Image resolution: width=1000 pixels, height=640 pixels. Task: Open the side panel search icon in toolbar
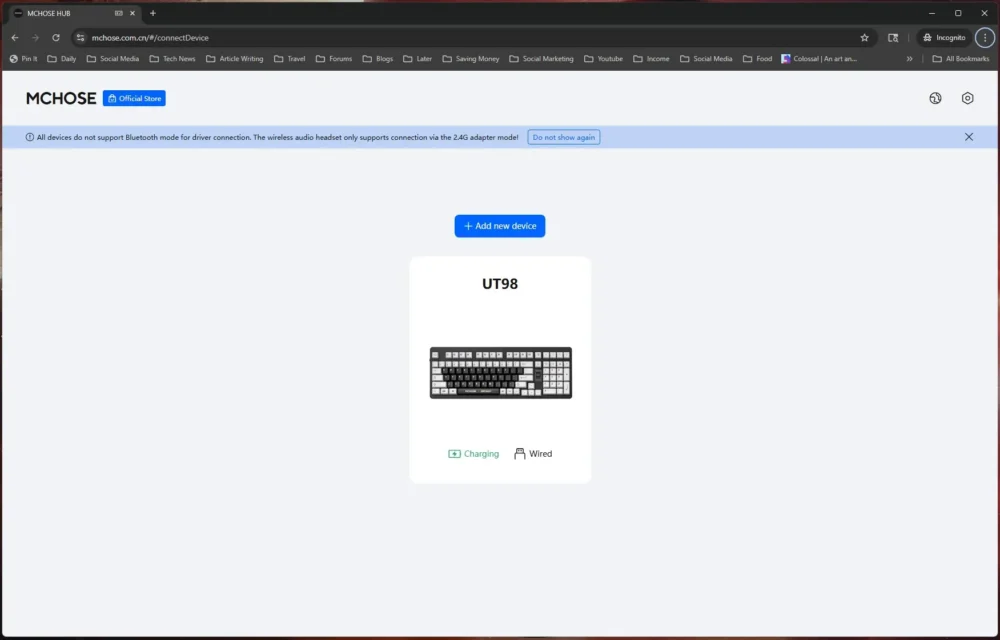point(893,38)
